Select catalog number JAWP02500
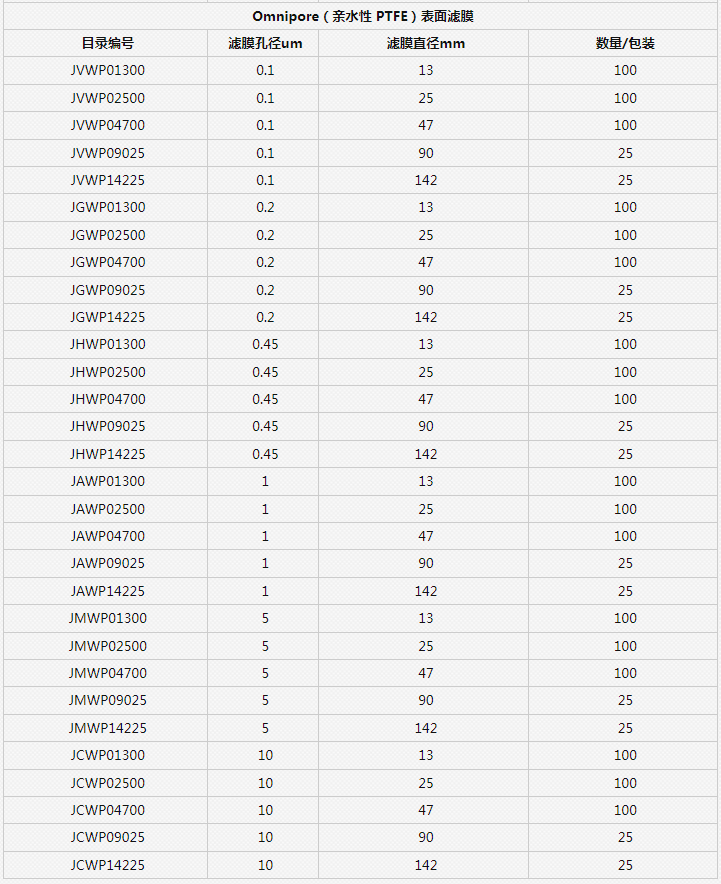Screen dimensions: 721x884 pyautogui.click(x=108, y=509)
